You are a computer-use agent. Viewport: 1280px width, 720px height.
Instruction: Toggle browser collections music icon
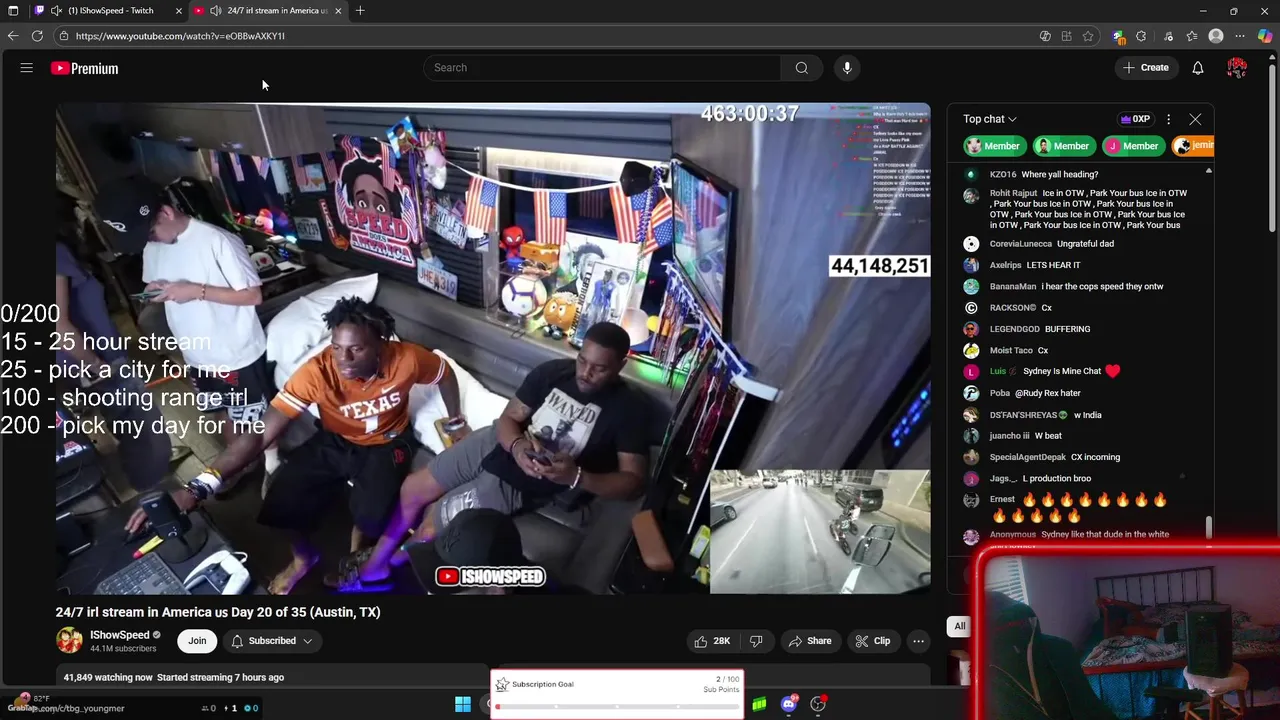point(1168,36)
